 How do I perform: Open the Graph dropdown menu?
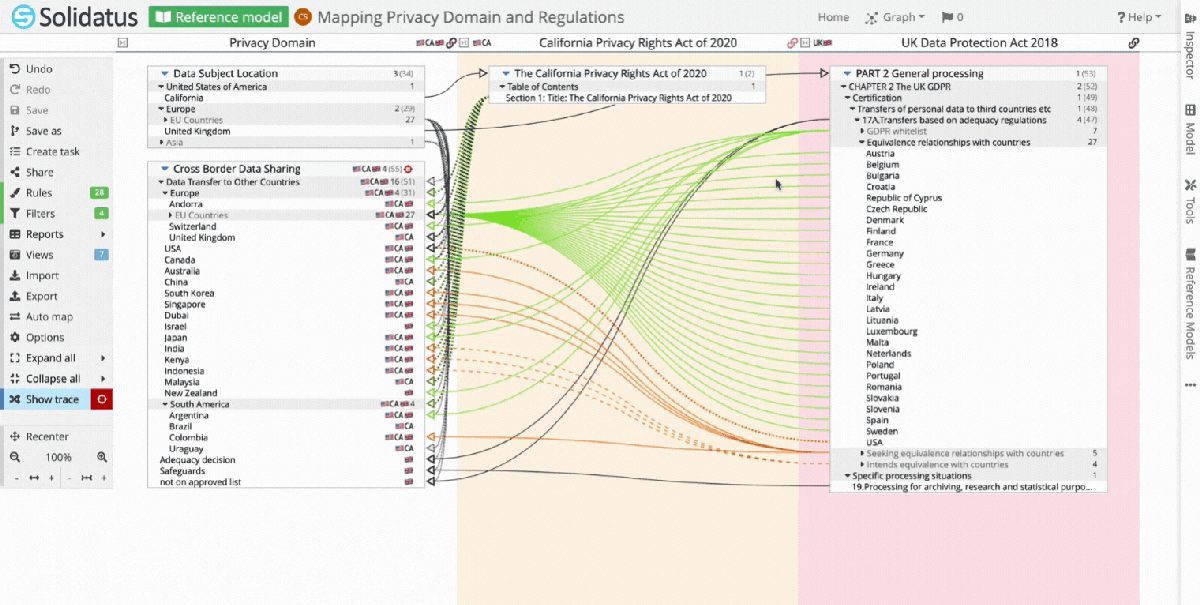click(x=896, y=17)
